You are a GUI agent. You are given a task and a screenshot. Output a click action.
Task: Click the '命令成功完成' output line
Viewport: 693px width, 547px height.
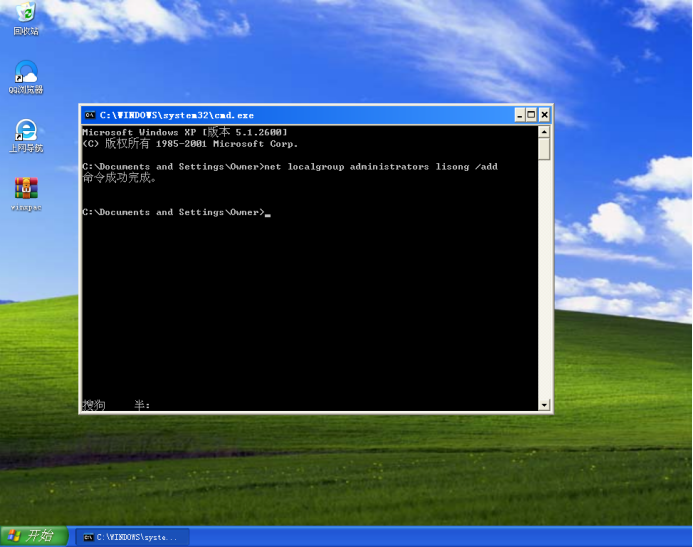119,178
